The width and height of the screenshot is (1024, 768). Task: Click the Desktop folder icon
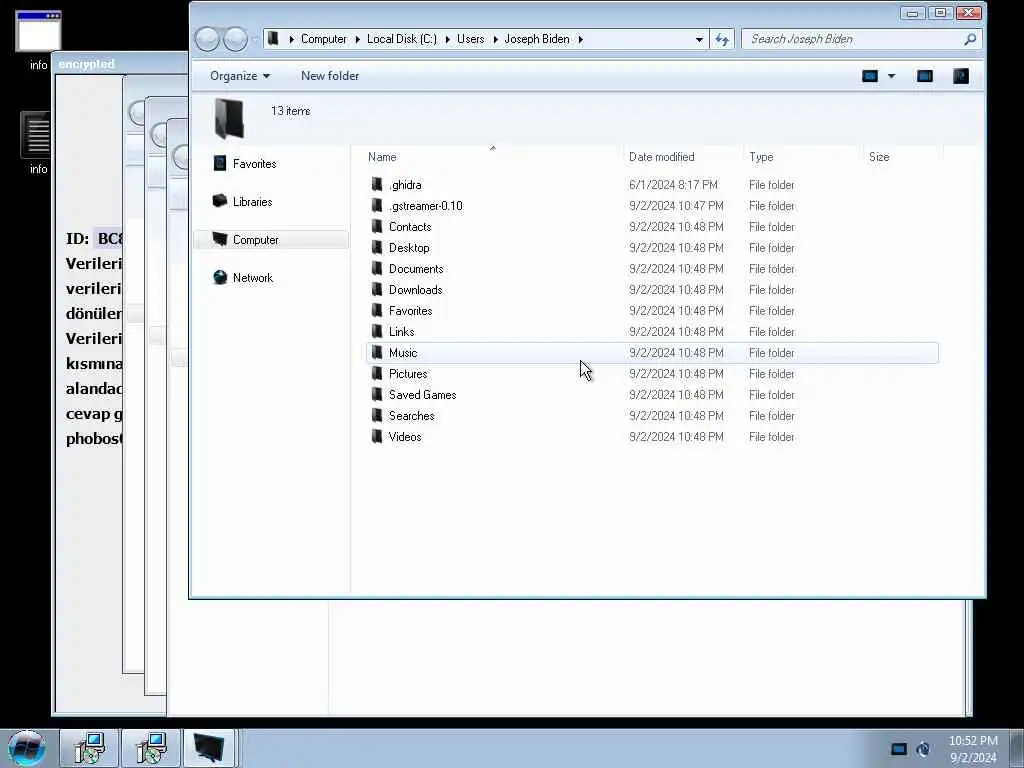coord(377,248)
